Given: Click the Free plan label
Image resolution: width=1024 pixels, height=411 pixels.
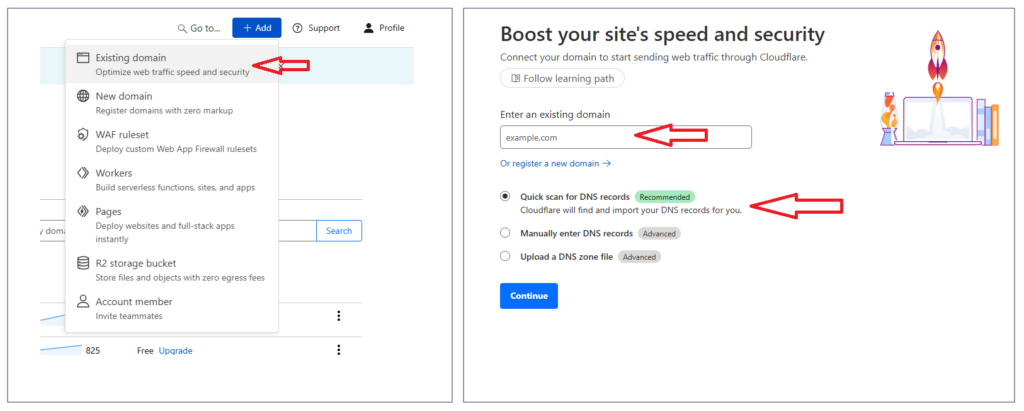Looking at the screenshot, I should click(145, 351).
